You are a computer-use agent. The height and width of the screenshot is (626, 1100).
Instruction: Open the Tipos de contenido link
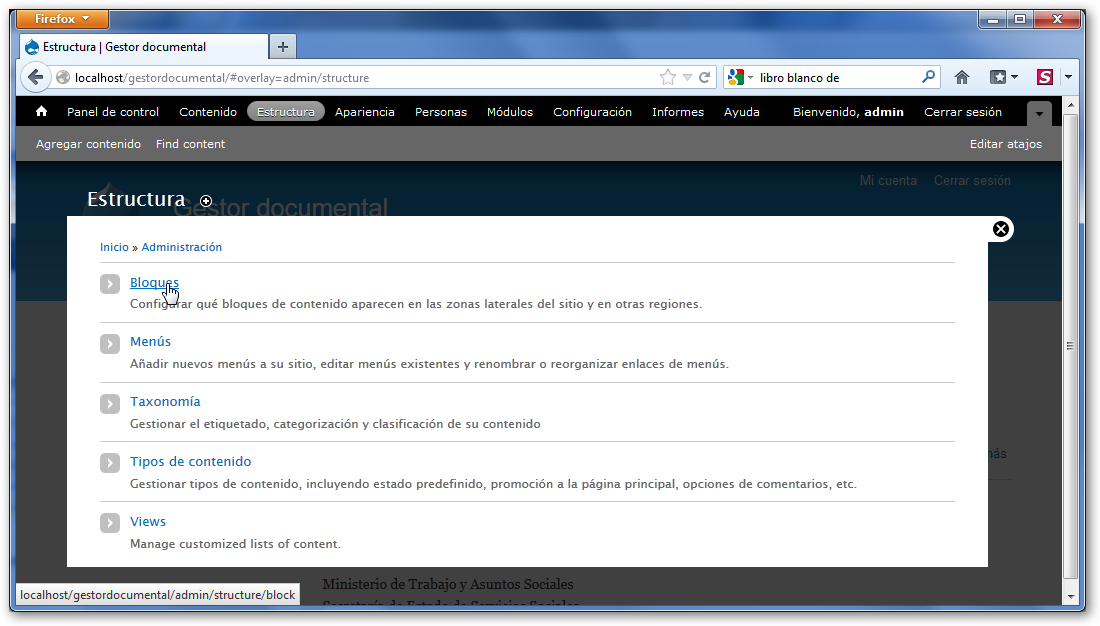point(190,462)
